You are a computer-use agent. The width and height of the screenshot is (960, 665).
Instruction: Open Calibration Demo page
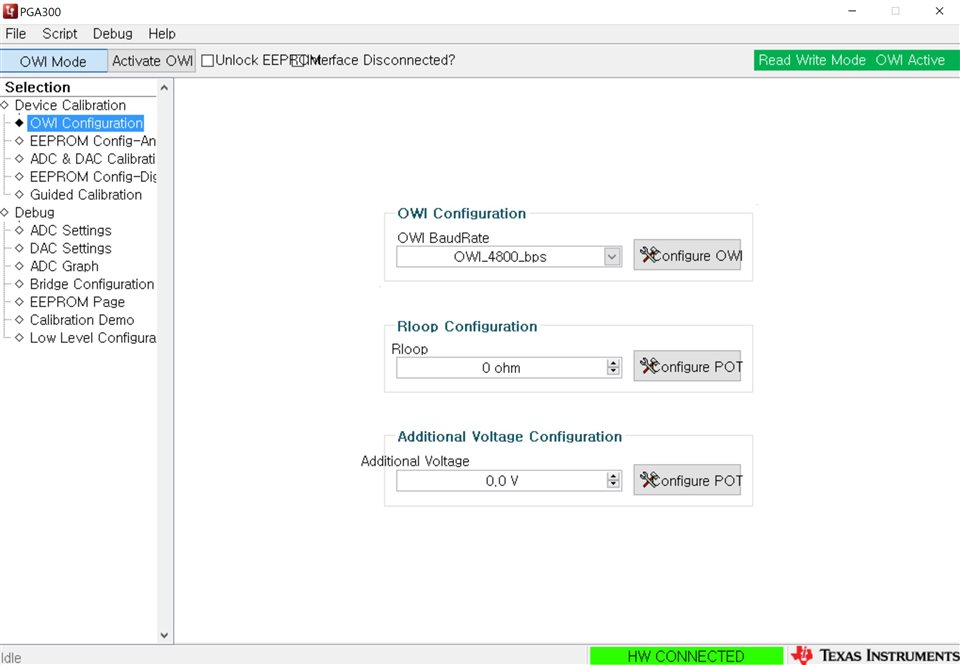82,320
